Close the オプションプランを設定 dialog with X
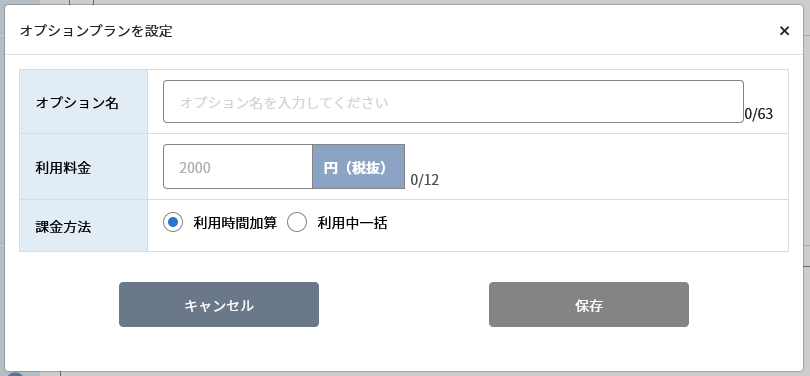Viewport: 810px width, 376px height. tap(784, 31)
